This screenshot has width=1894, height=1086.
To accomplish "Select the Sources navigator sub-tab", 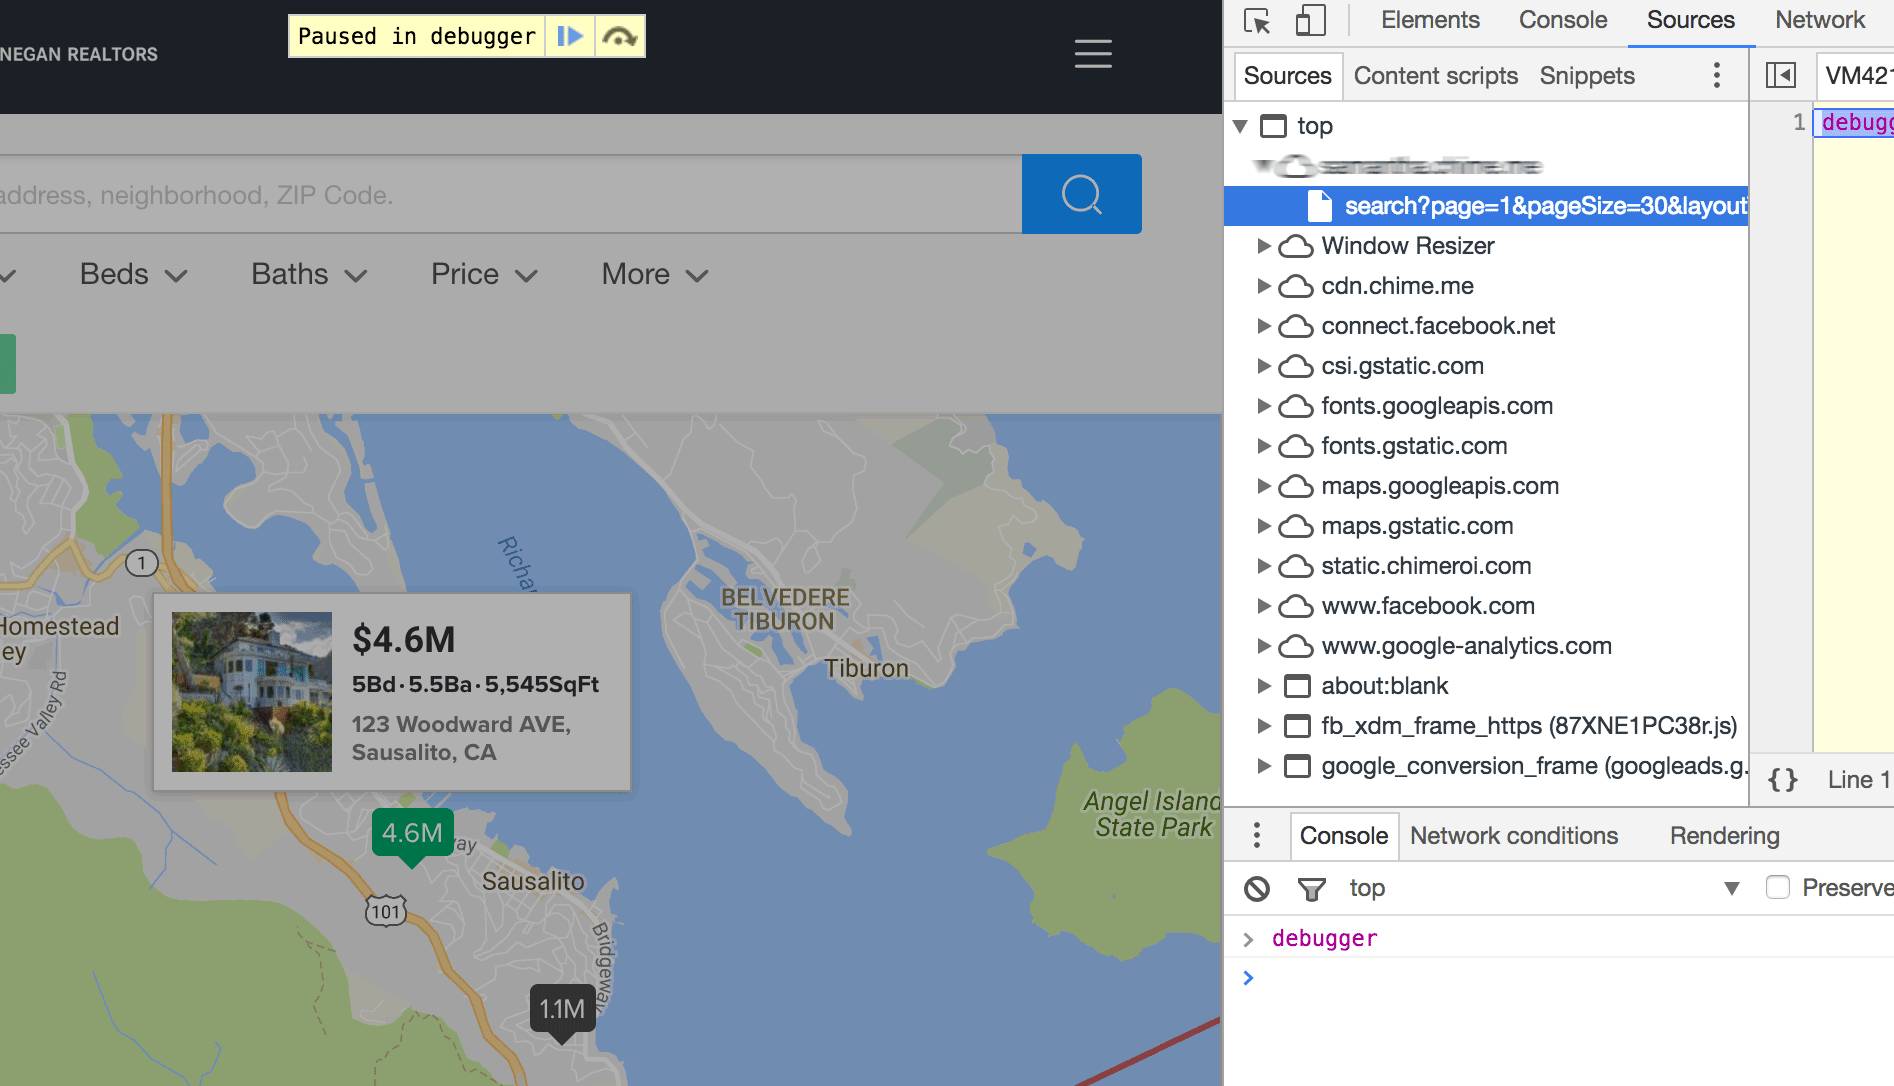I will coord(1287,76).
